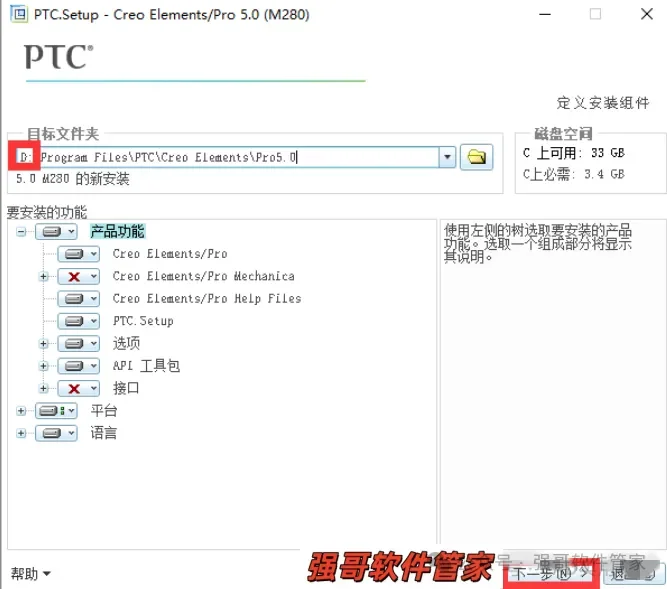Click install drive icon for 选项
Image resolution: width=667 pixels, height=589 pixels.
[x=74, y=344]
